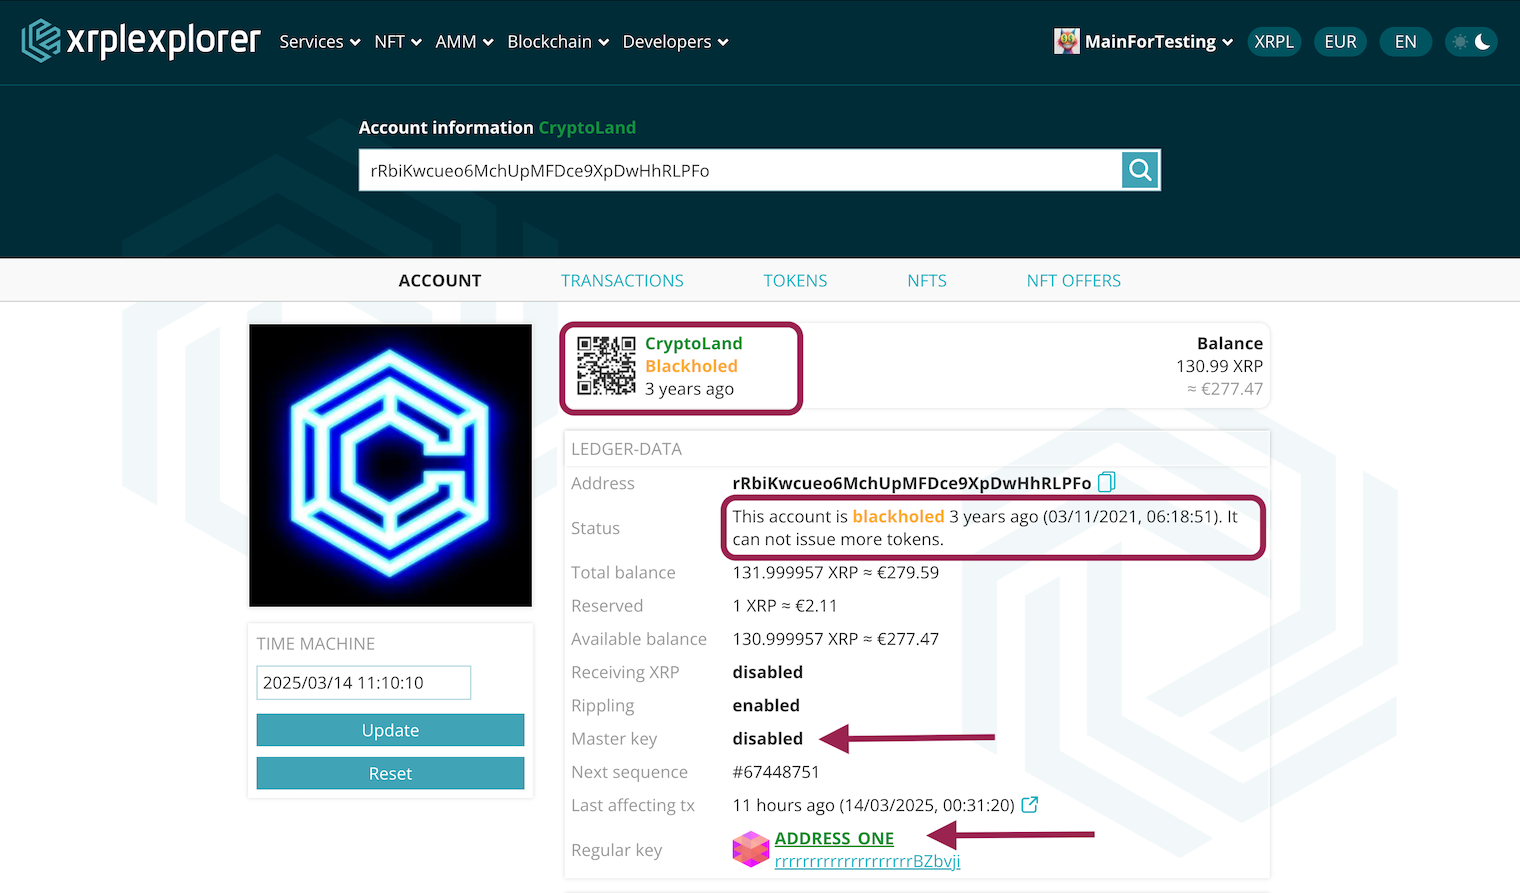This screenshot has height=893, width=1520.
Task: Click the Time Machine date field
Action: click(x=363, y=682)
